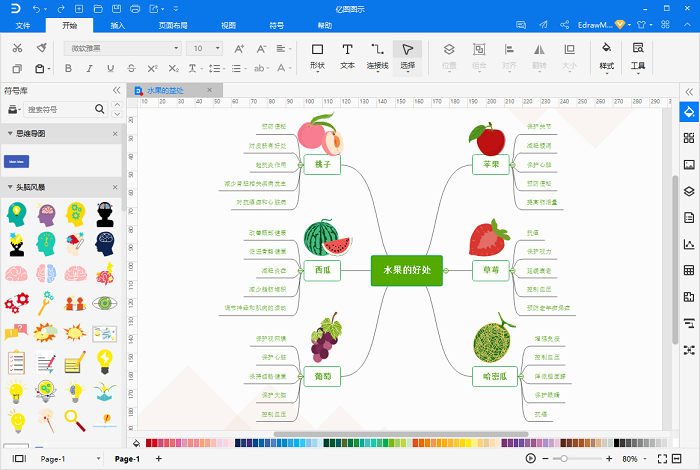Select the 文本 text tool

[347, 54]
